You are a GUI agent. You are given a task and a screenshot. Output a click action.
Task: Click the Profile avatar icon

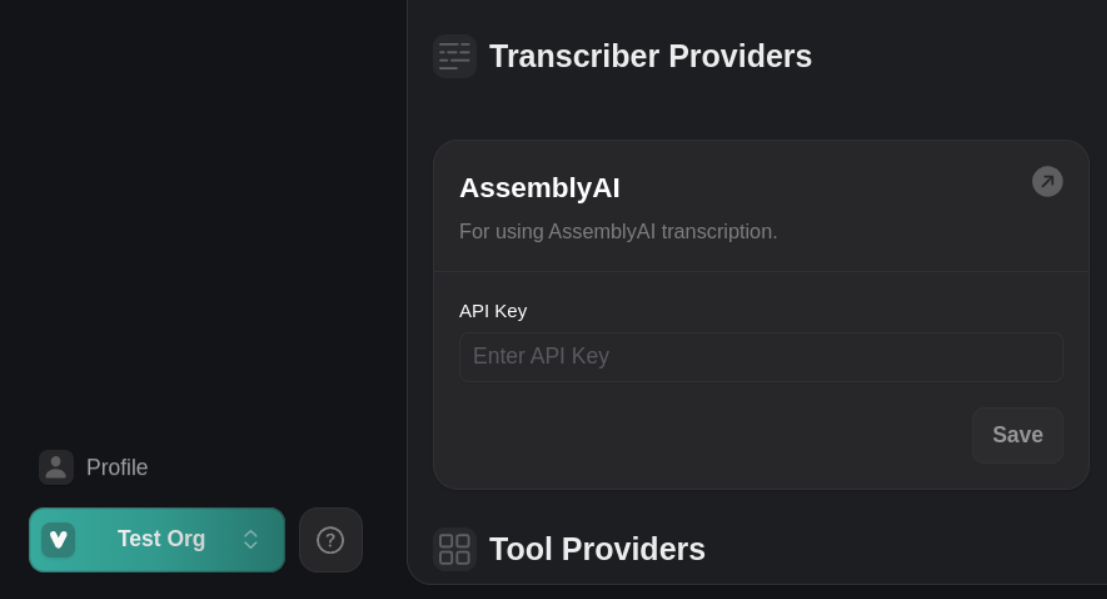pos(56,467)
